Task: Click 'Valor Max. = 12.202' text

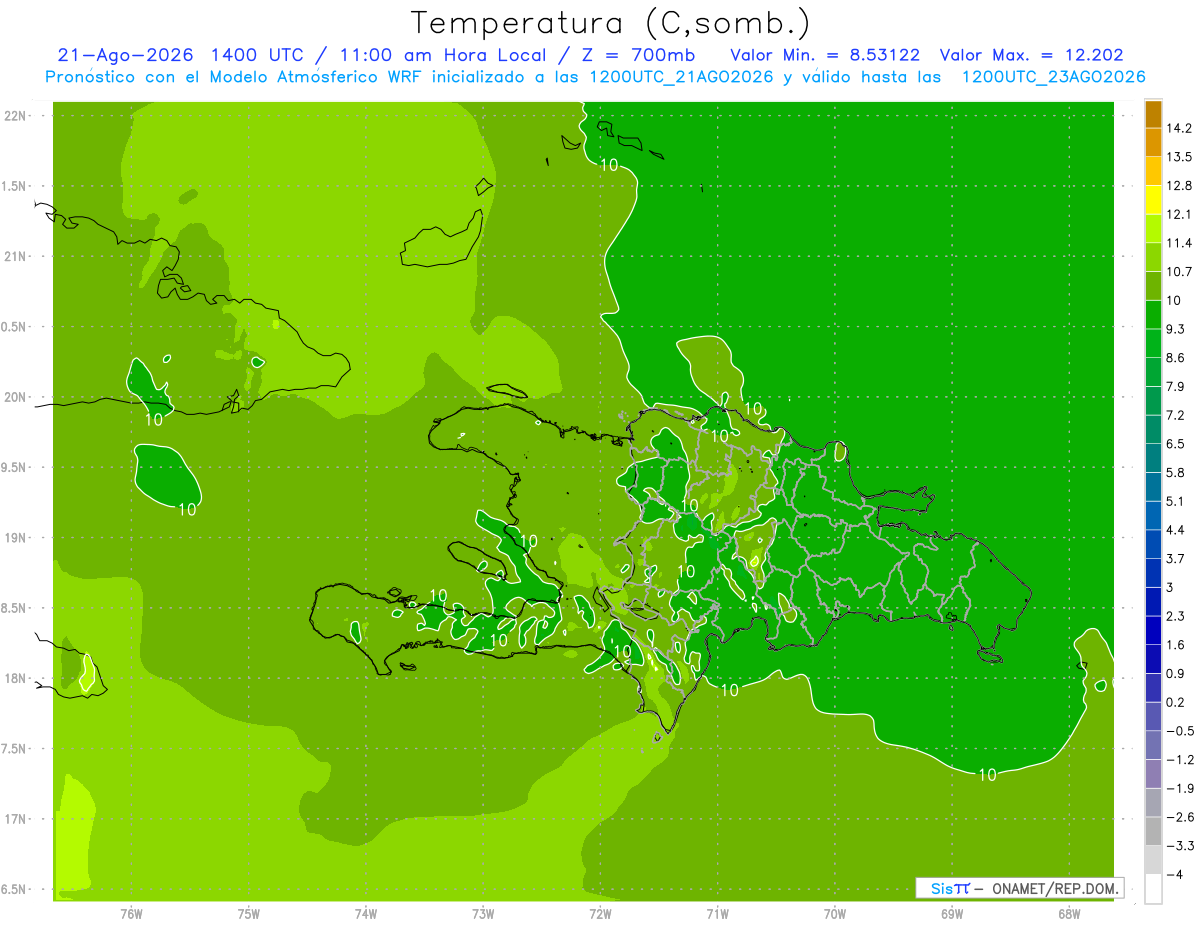Action: click(1032, 55)
